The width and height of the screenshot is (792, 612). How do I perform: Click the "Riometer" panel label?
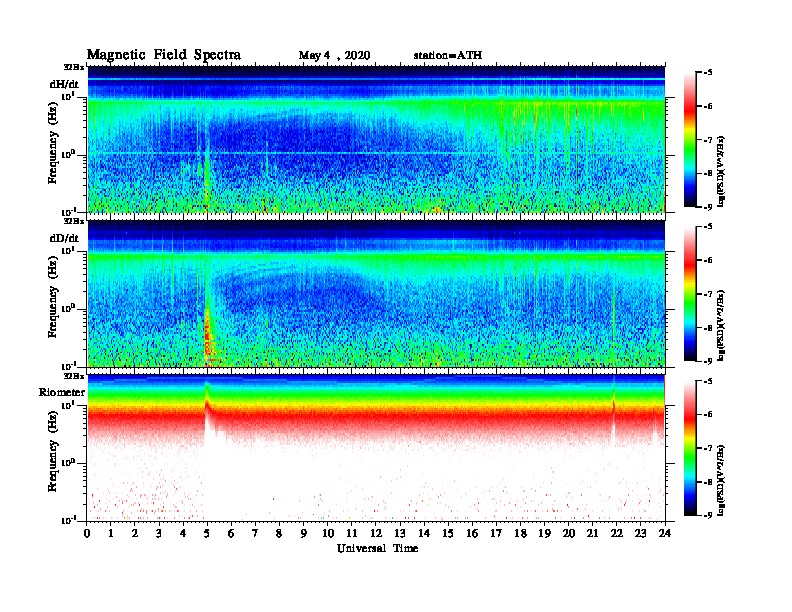62,392
